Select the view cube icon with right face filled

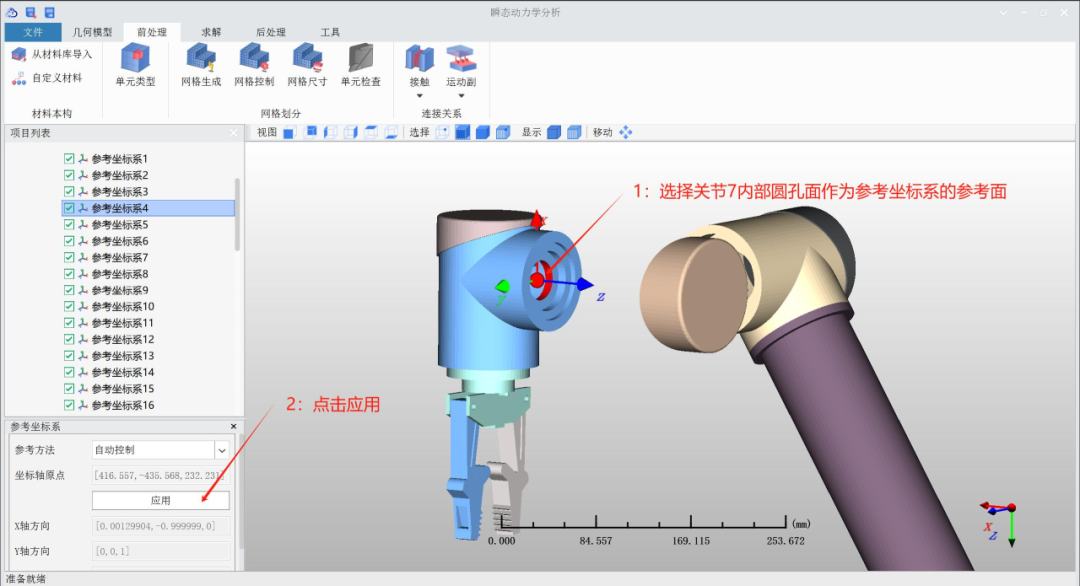point(351,132)
